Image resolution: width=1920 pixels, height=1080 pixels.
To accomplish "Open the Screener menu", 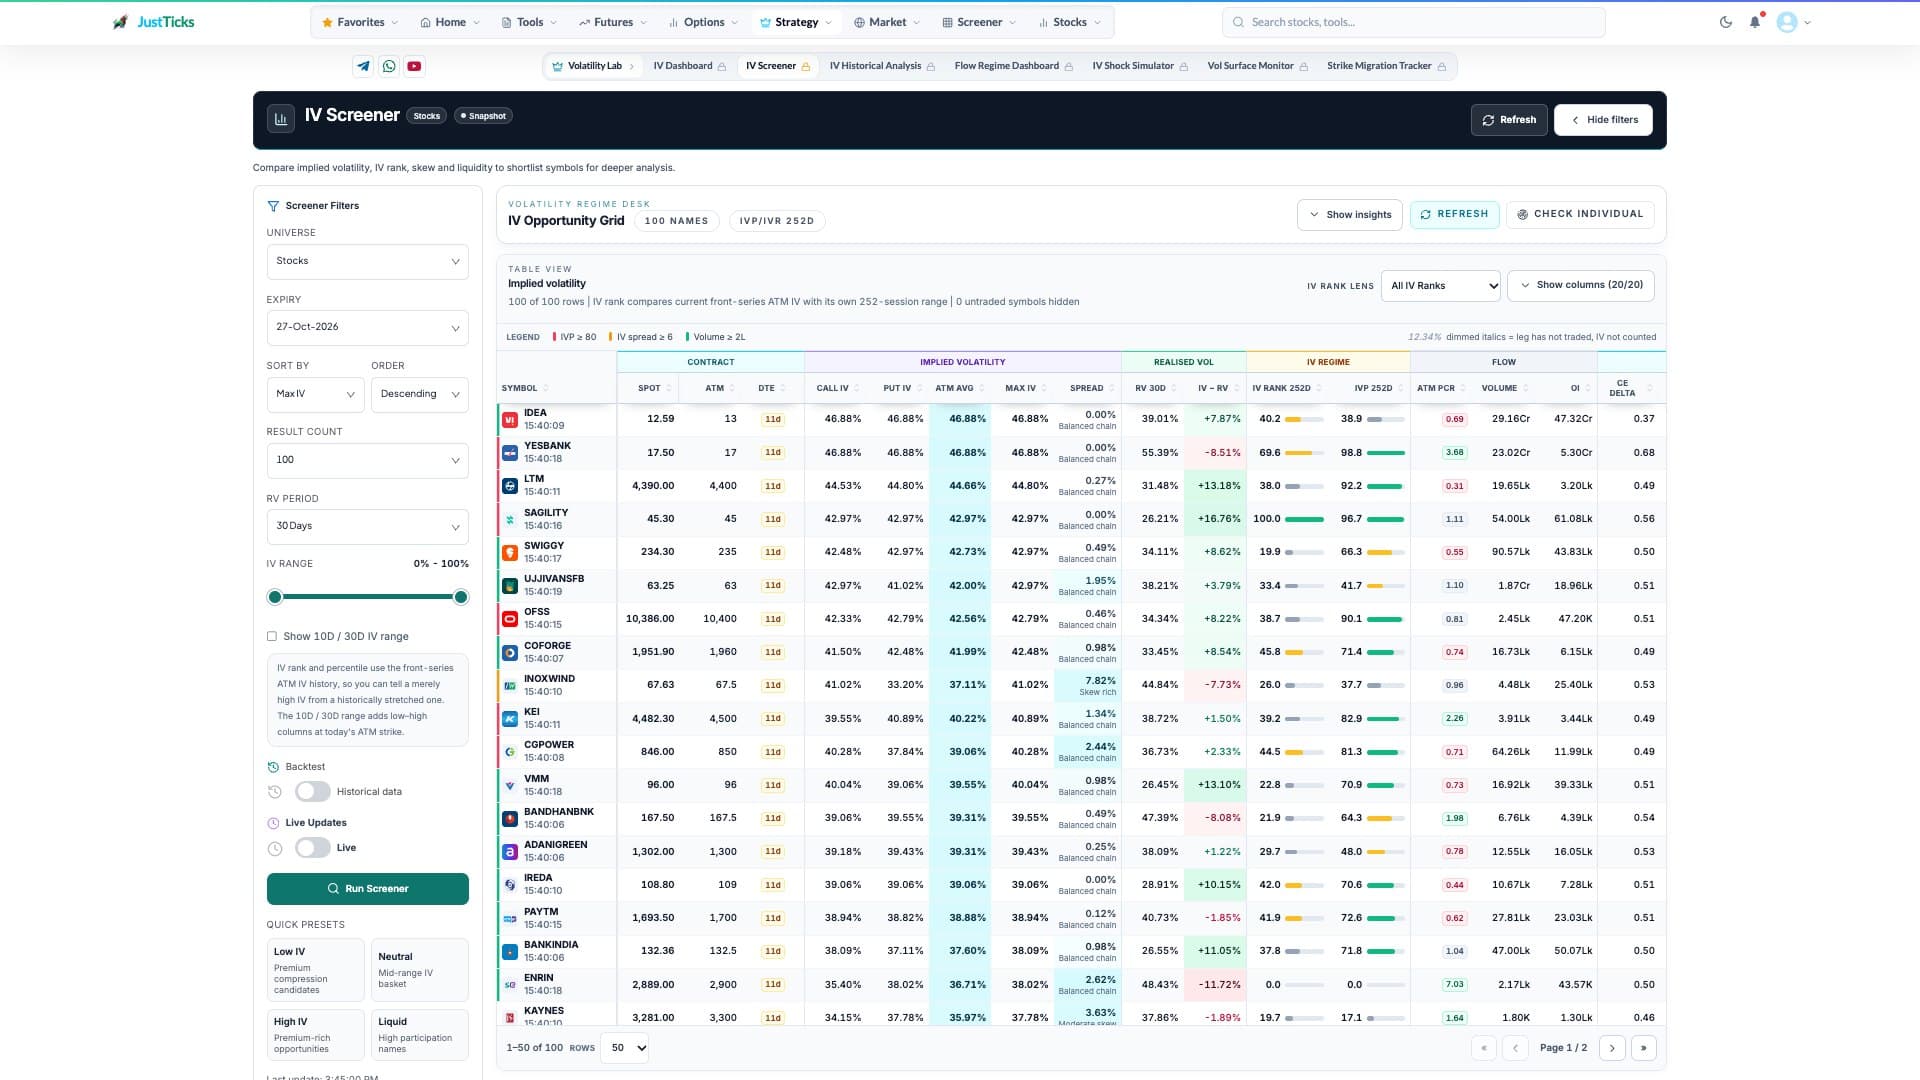I will coord(979,22).
